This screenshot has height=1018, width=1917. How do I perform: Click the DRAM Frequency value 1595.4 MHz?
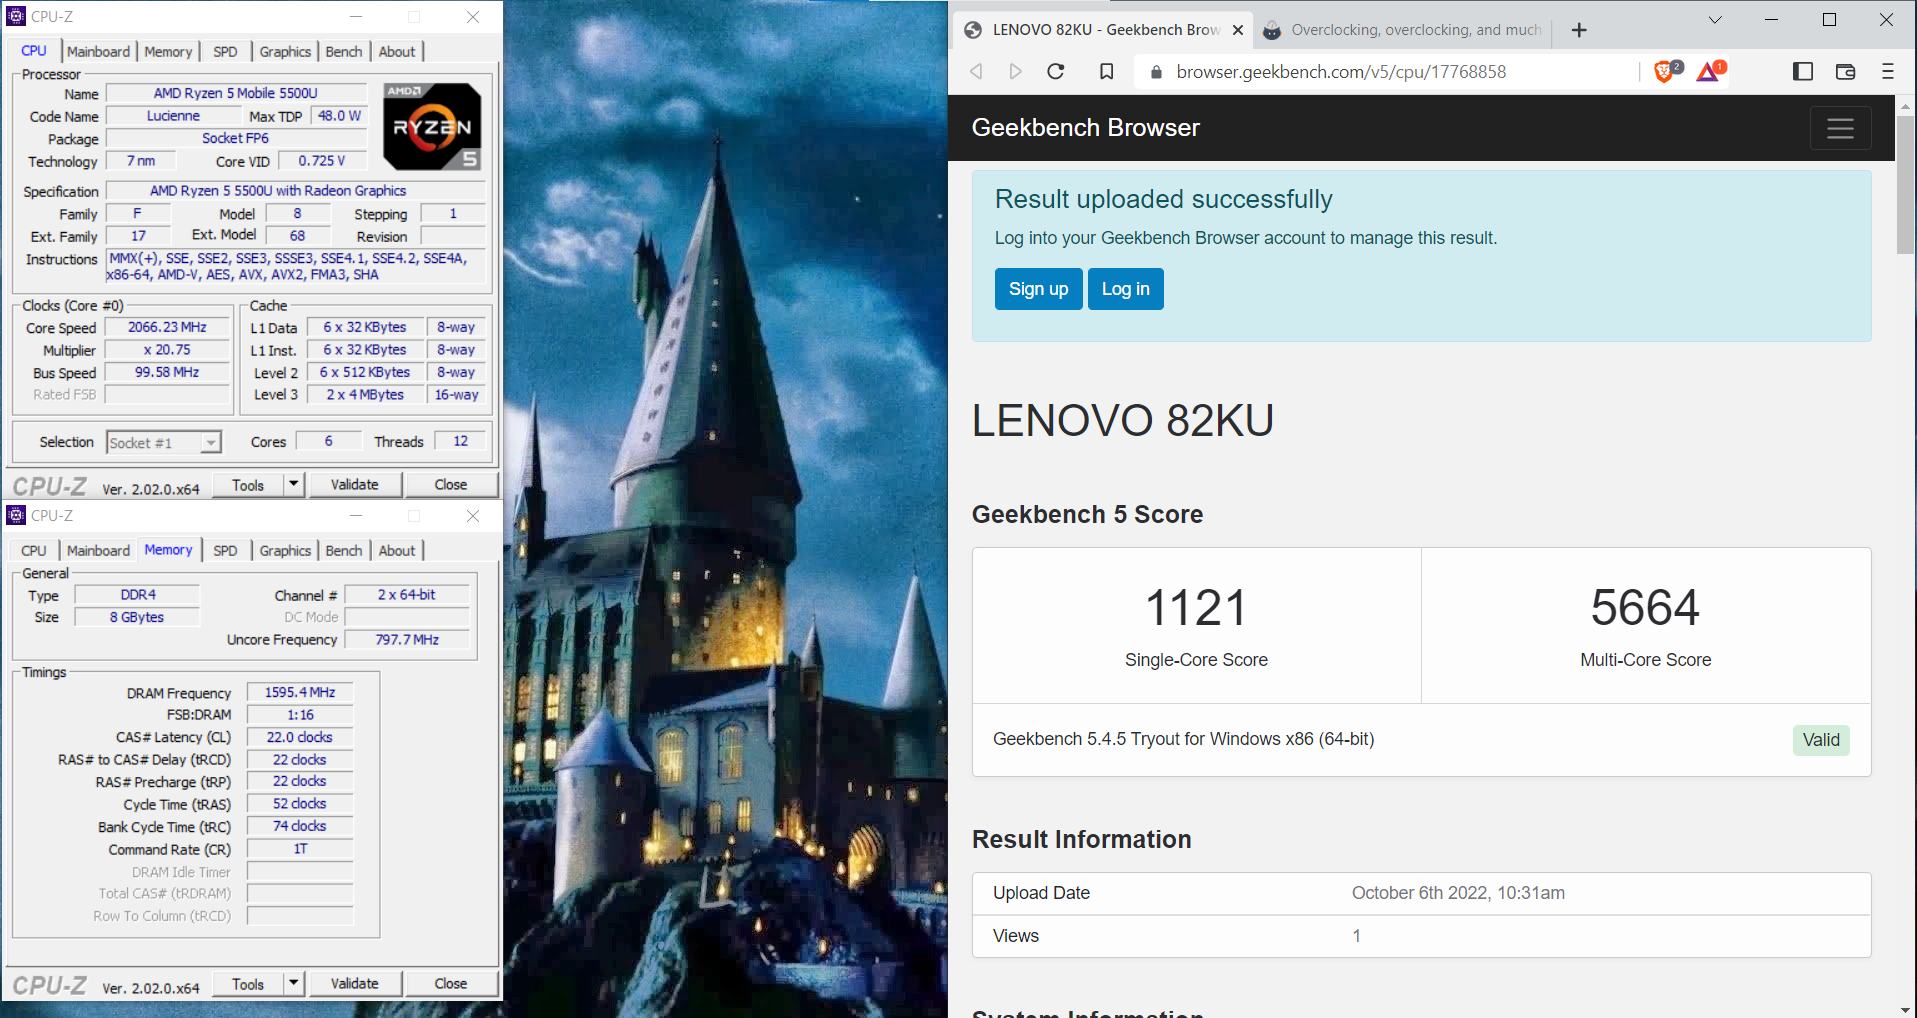pos(300,692)
